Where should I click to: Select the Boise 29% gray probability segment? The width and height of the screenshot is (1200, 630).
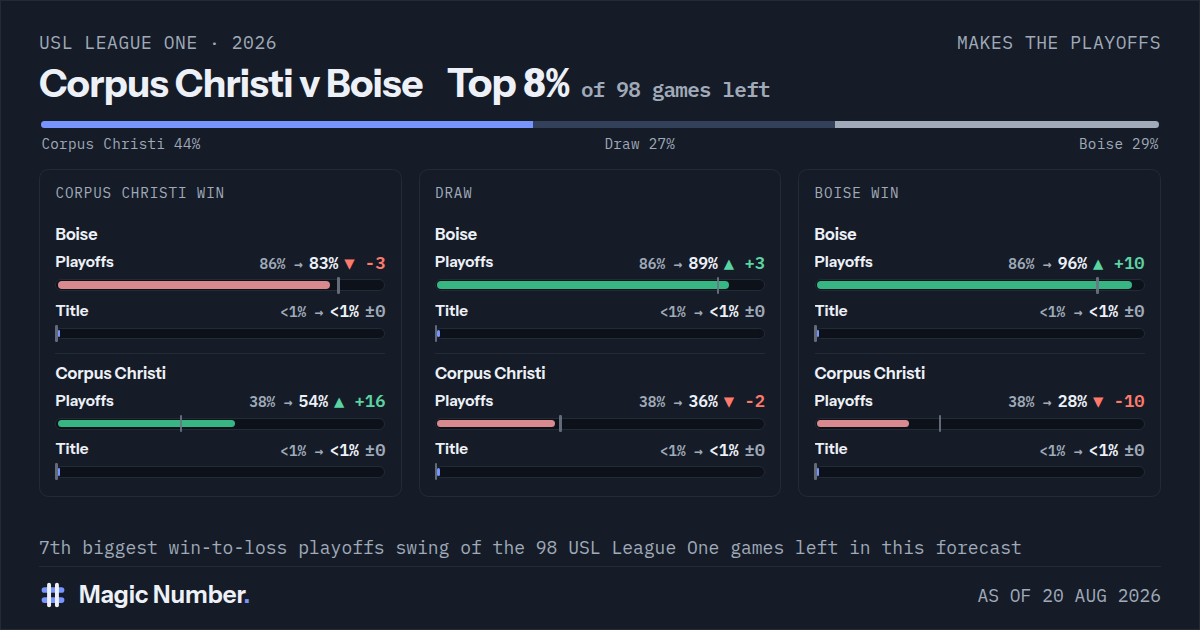click(x=997, y=125)
